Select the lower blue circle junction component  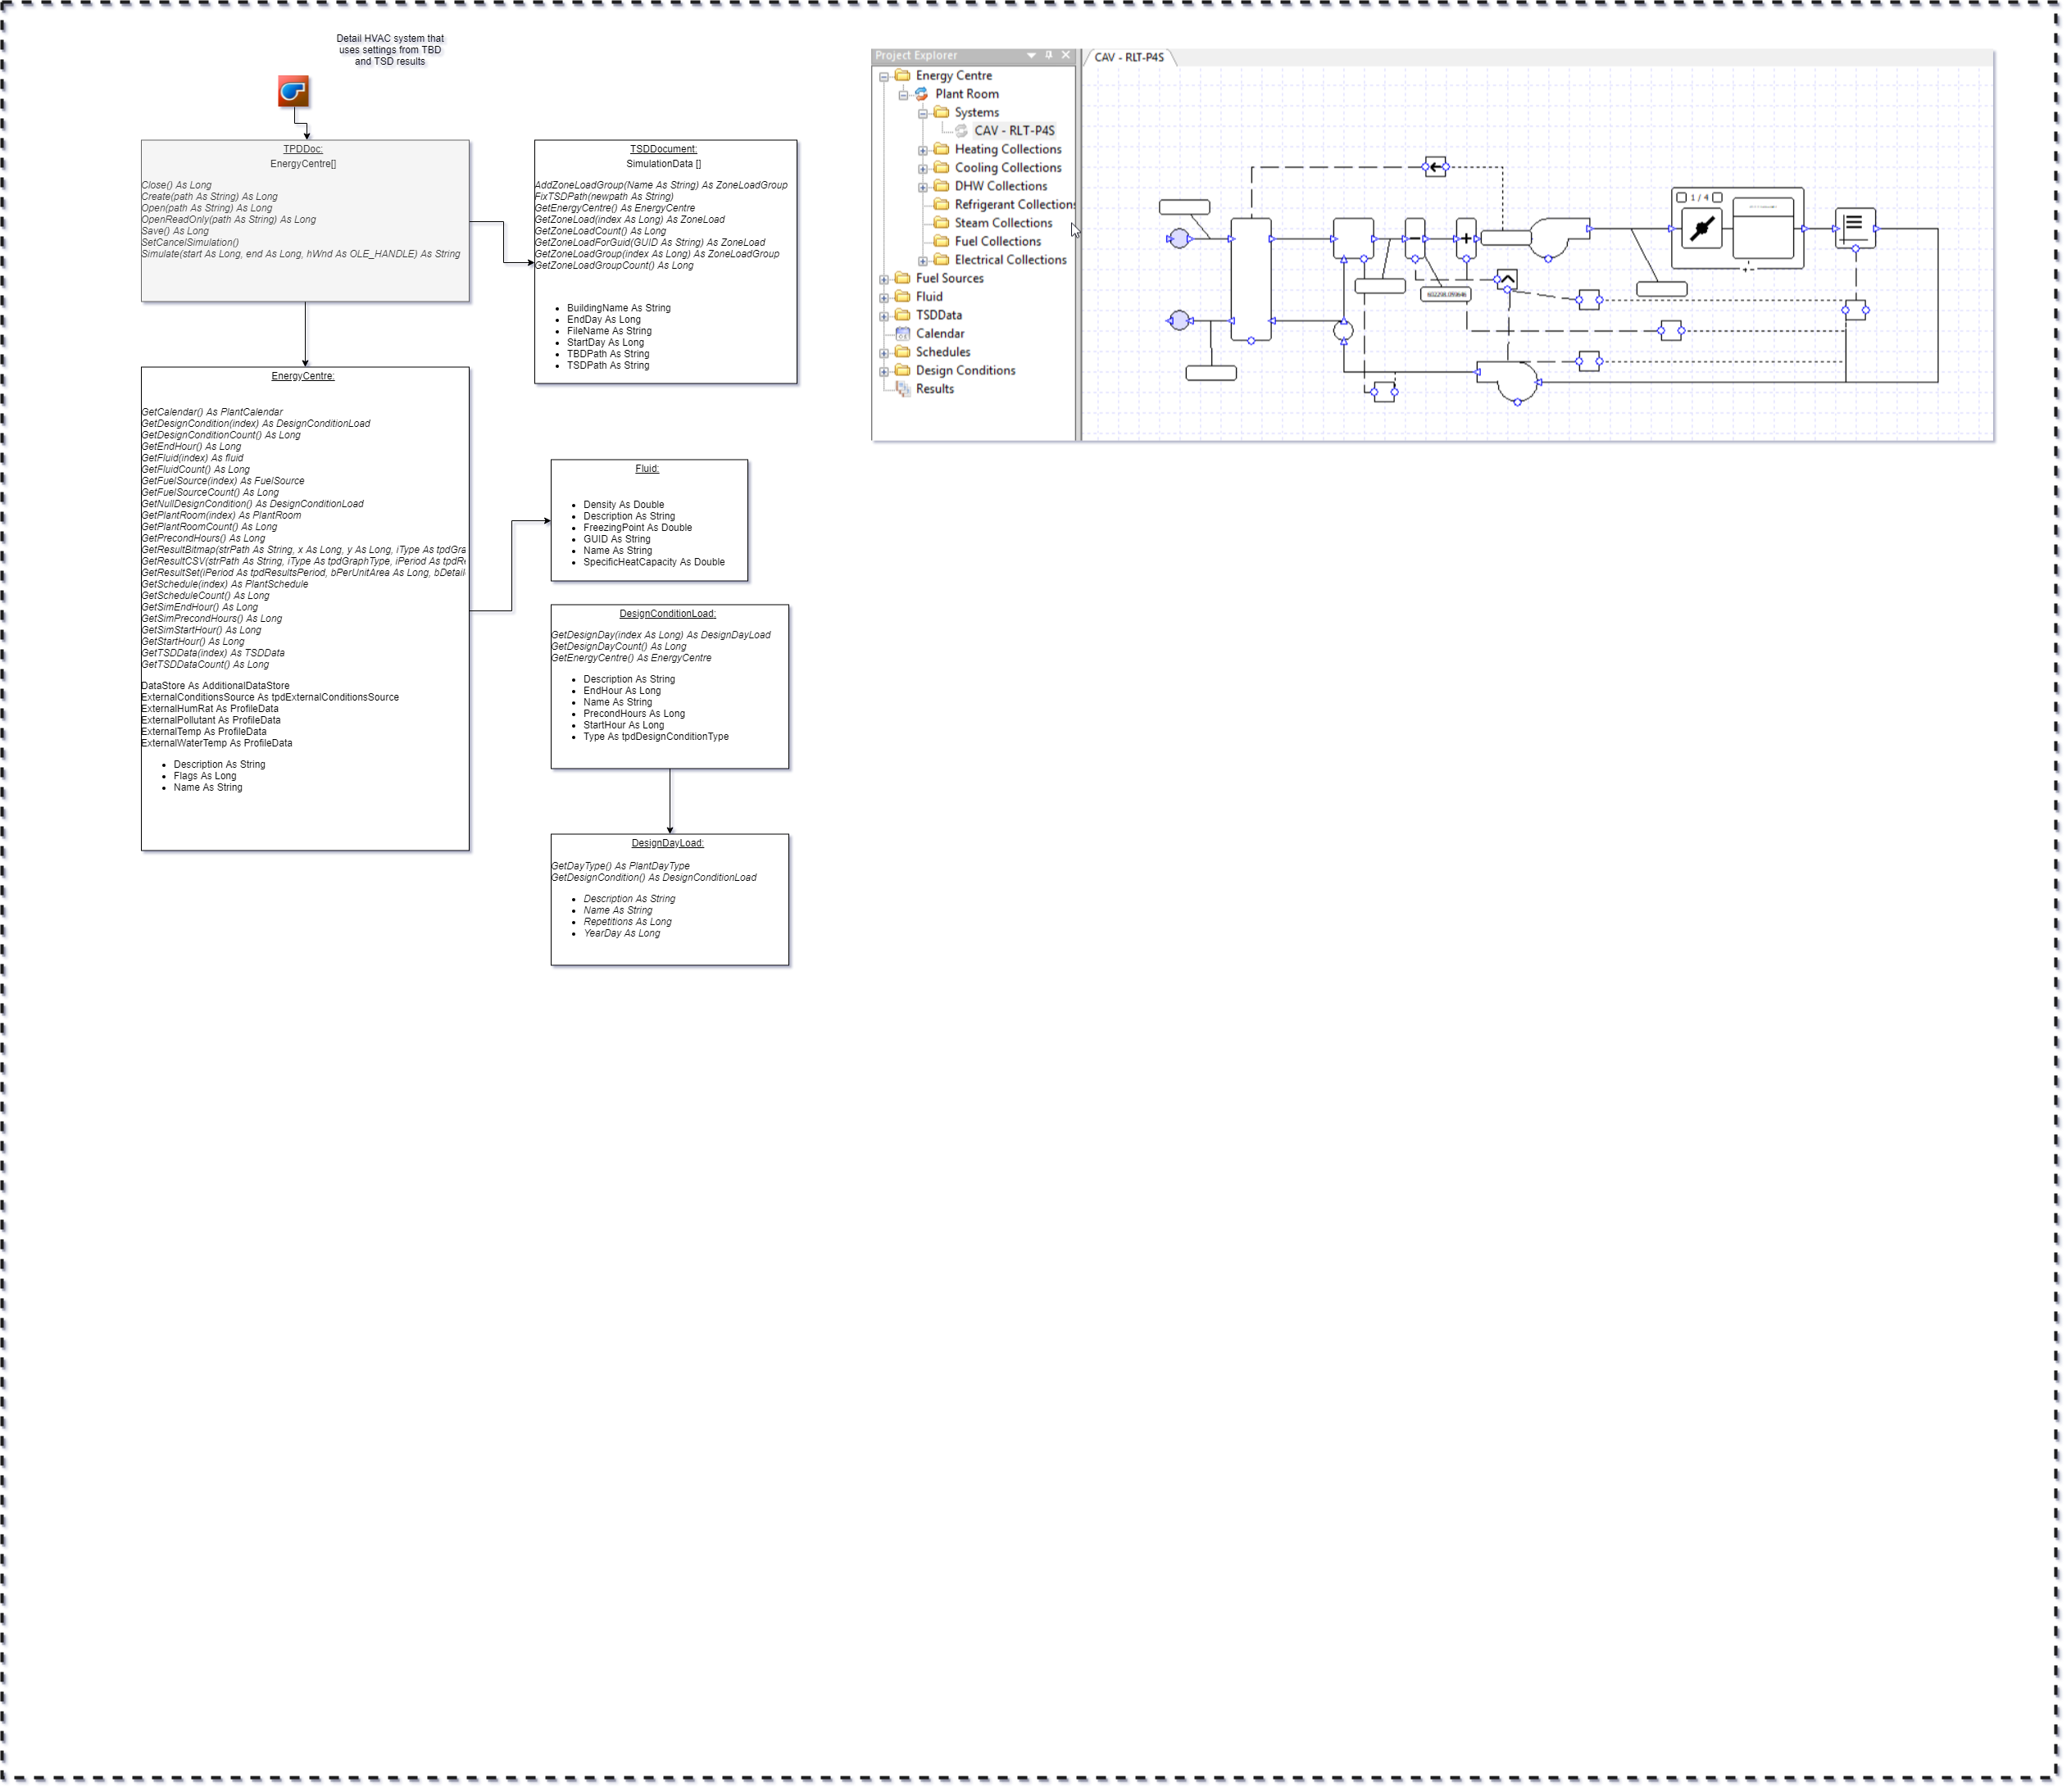(1180, 321)
